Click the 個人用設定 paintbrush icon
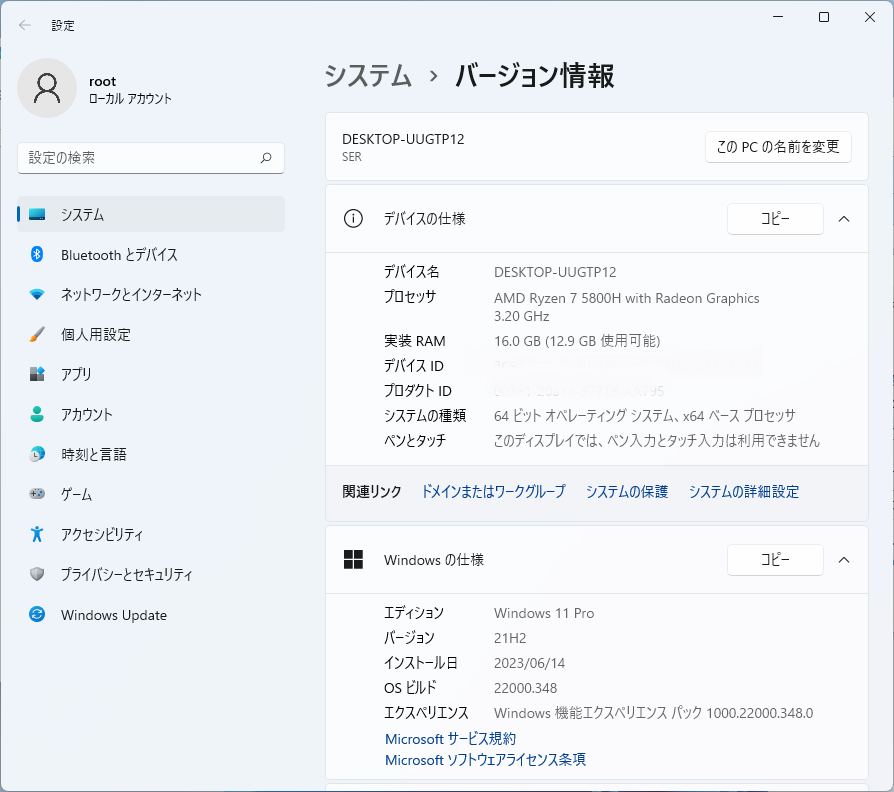The height and width of the screenshot is (792, 894). click(x=37, y=334)
